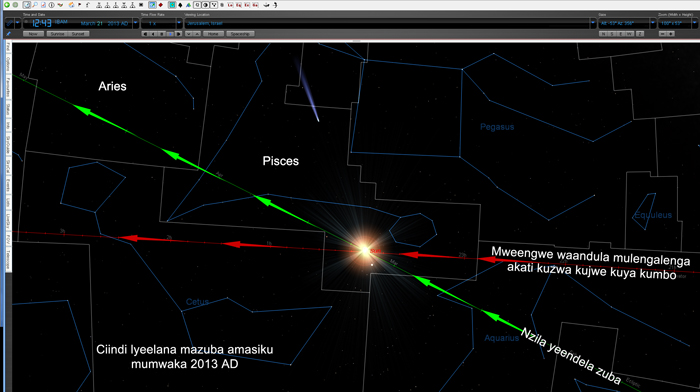Click the time mode icon left of the clock
This screenshot has width=700, height=392.
tap(9, 23)
